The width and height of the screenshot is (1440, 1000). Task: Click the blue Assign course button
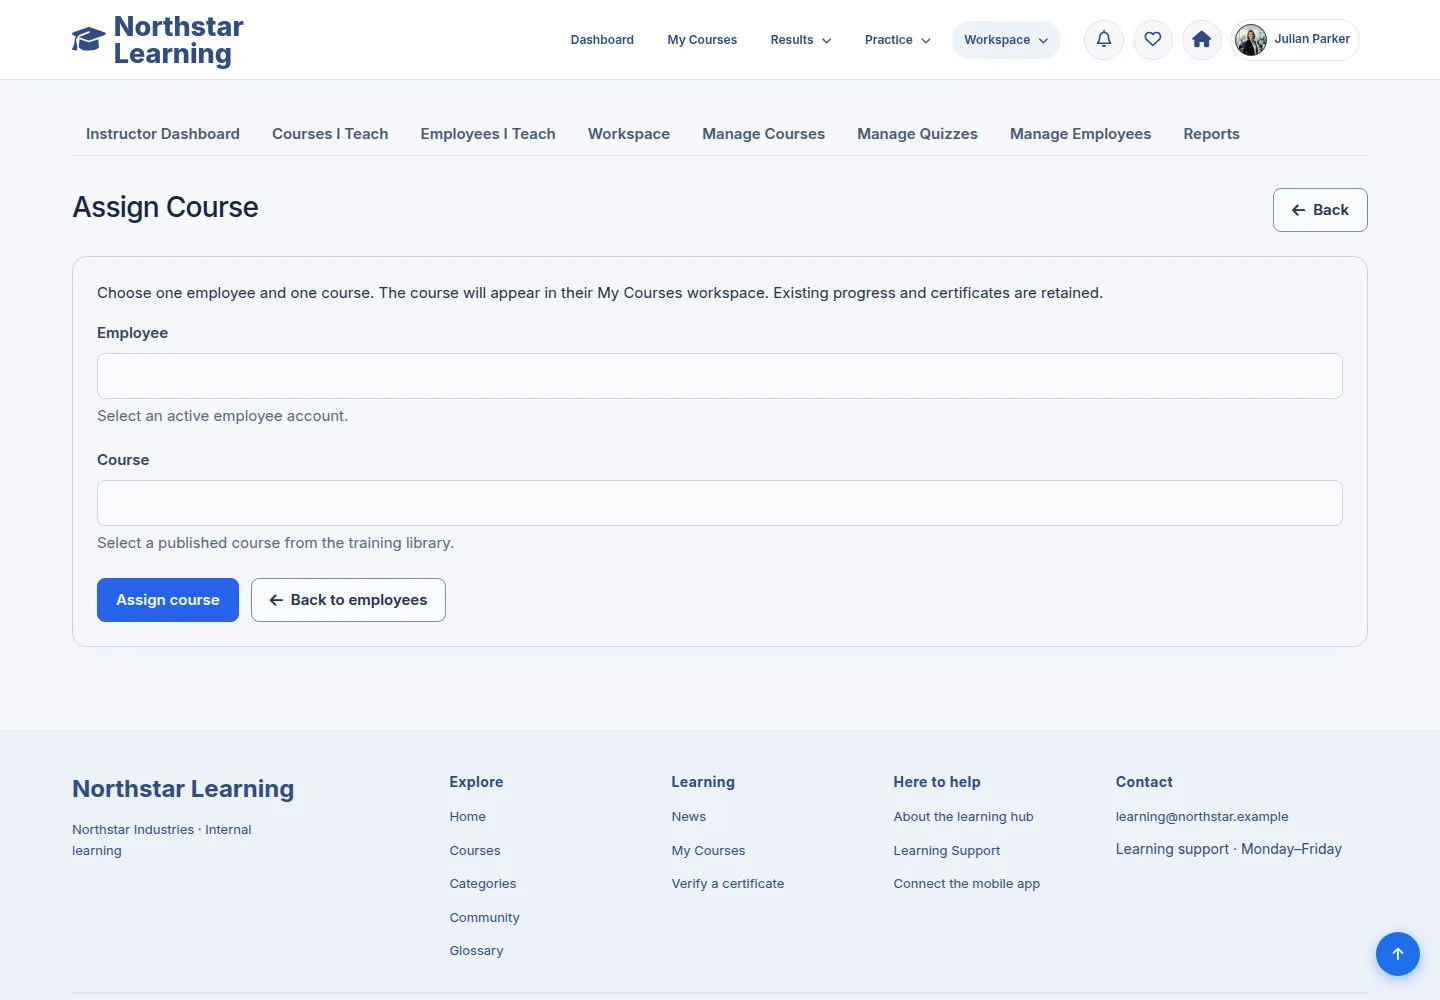coord(168,600)
